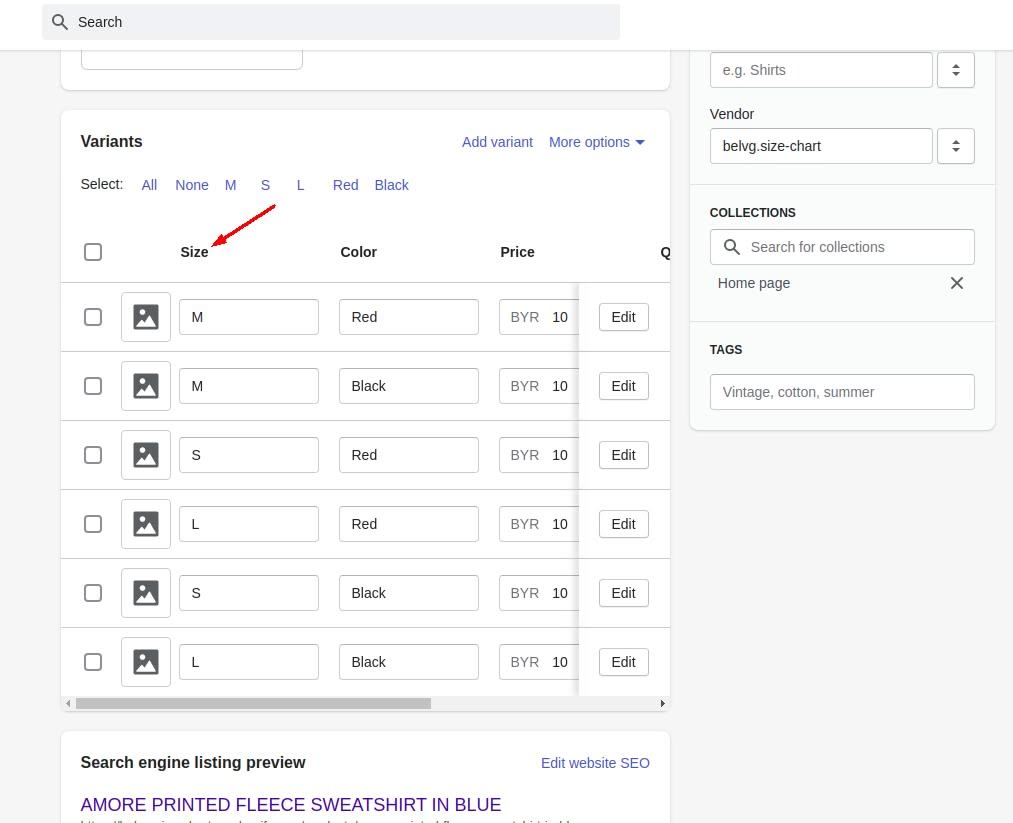Screen dimensions: 1013x823
Task: Open the More options dropdown
Action: tap(597, 142)
